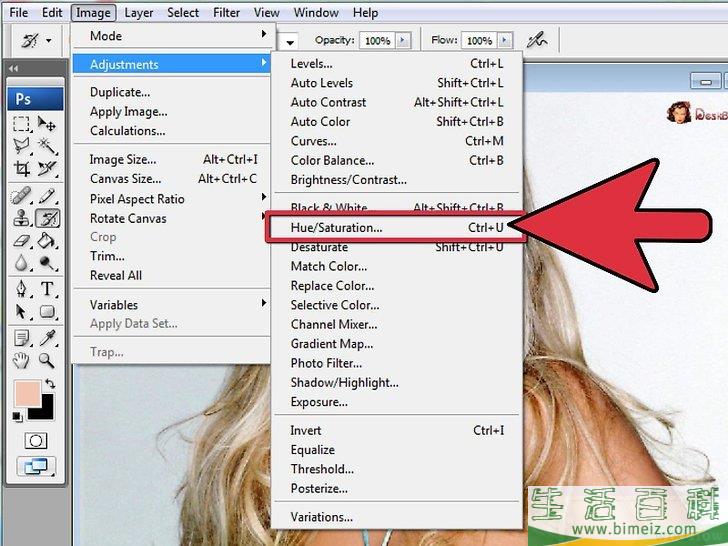This screenshot has width=728, height=546.
Task: Click the Flow percentage field
Action: 479,40
